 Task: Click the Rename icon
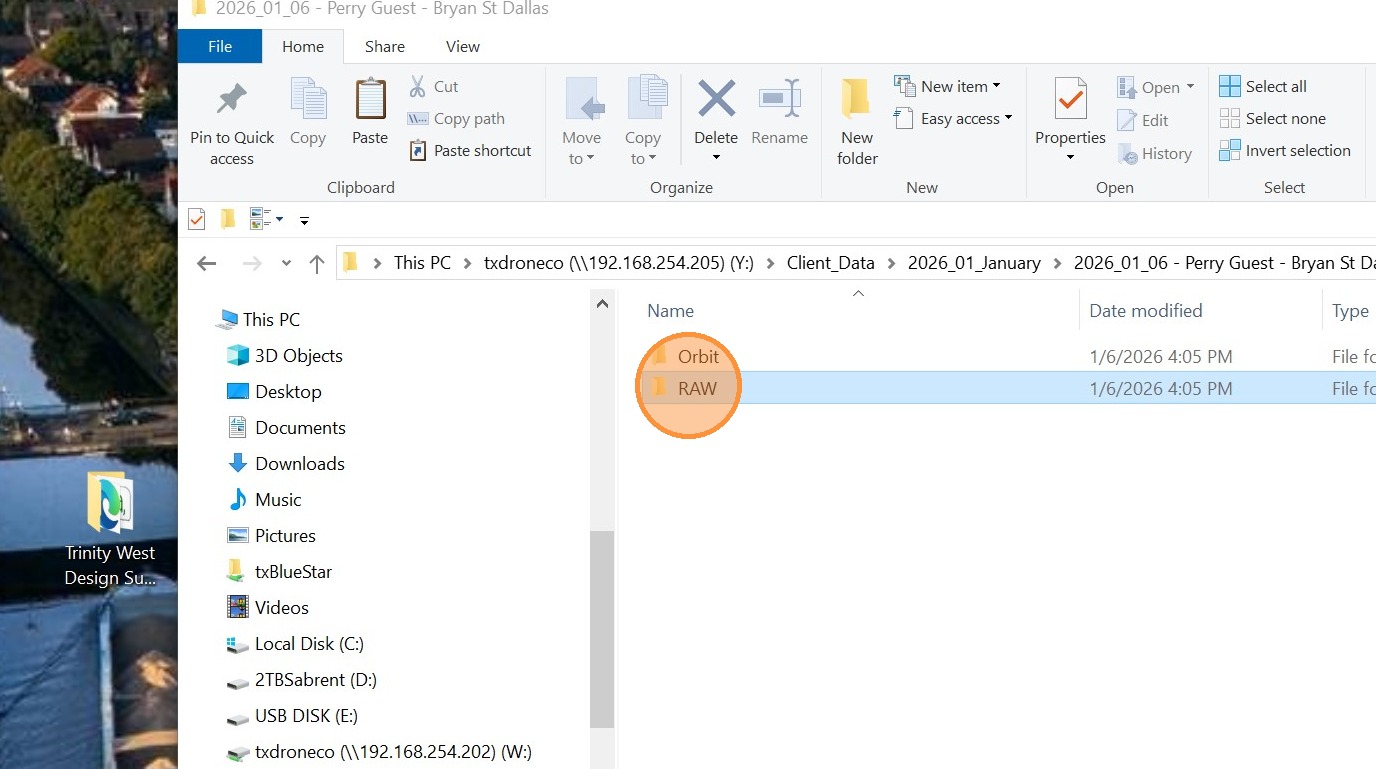point(780,99)
